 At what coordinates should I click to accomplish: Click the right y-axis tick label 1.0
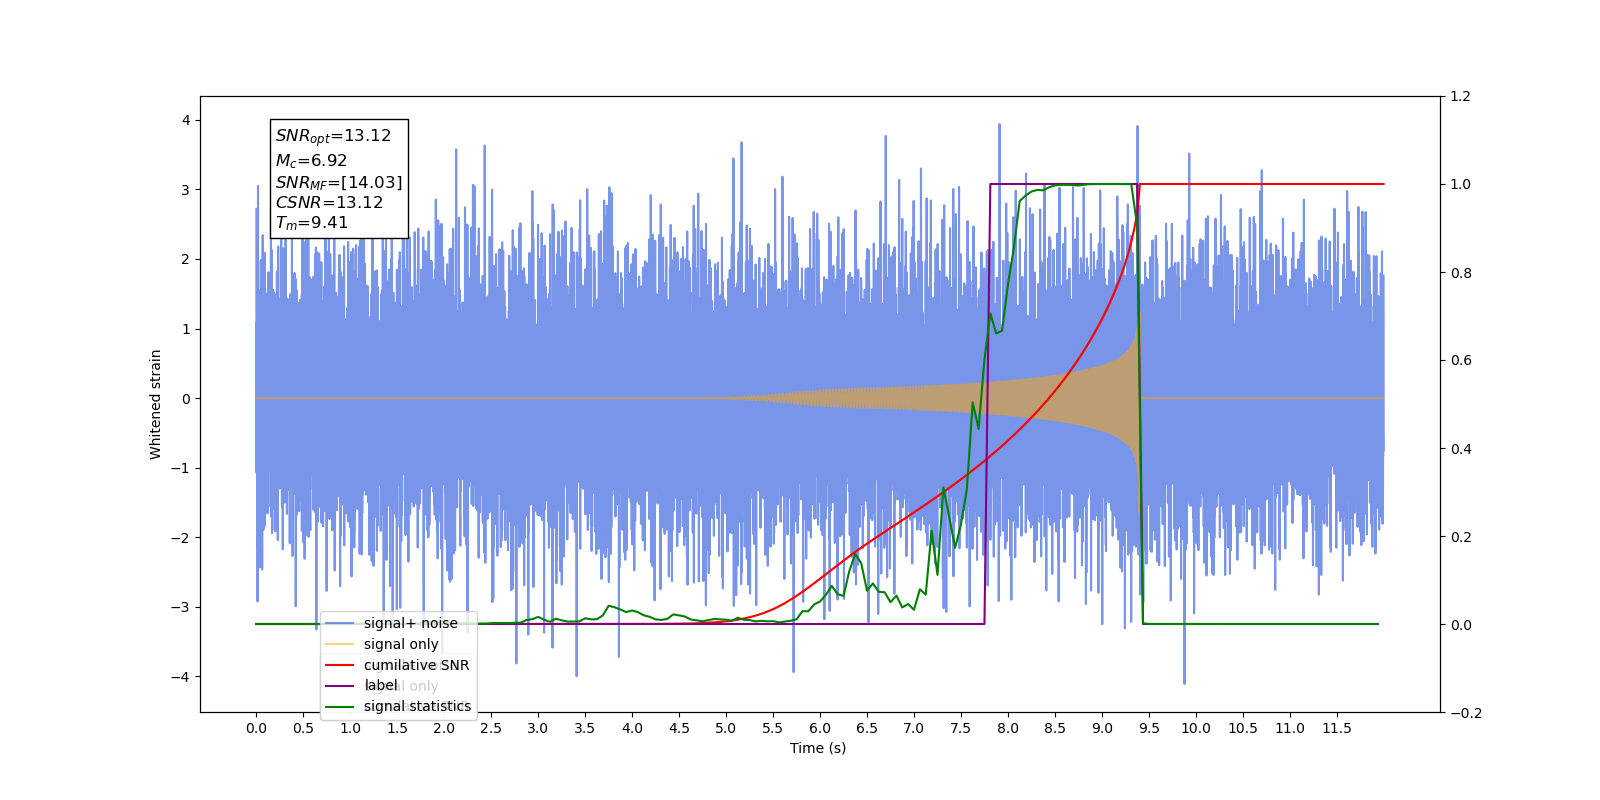point(1461,185)
